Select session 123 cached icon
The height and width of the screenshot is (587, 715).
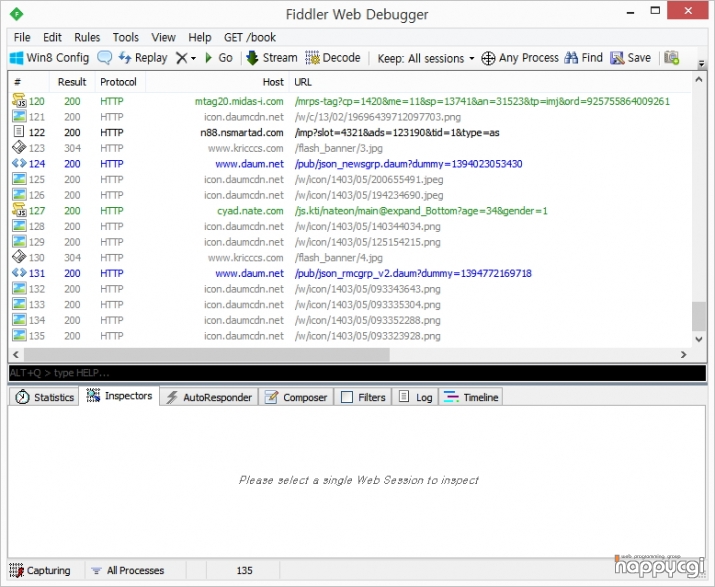click(19, 148)
